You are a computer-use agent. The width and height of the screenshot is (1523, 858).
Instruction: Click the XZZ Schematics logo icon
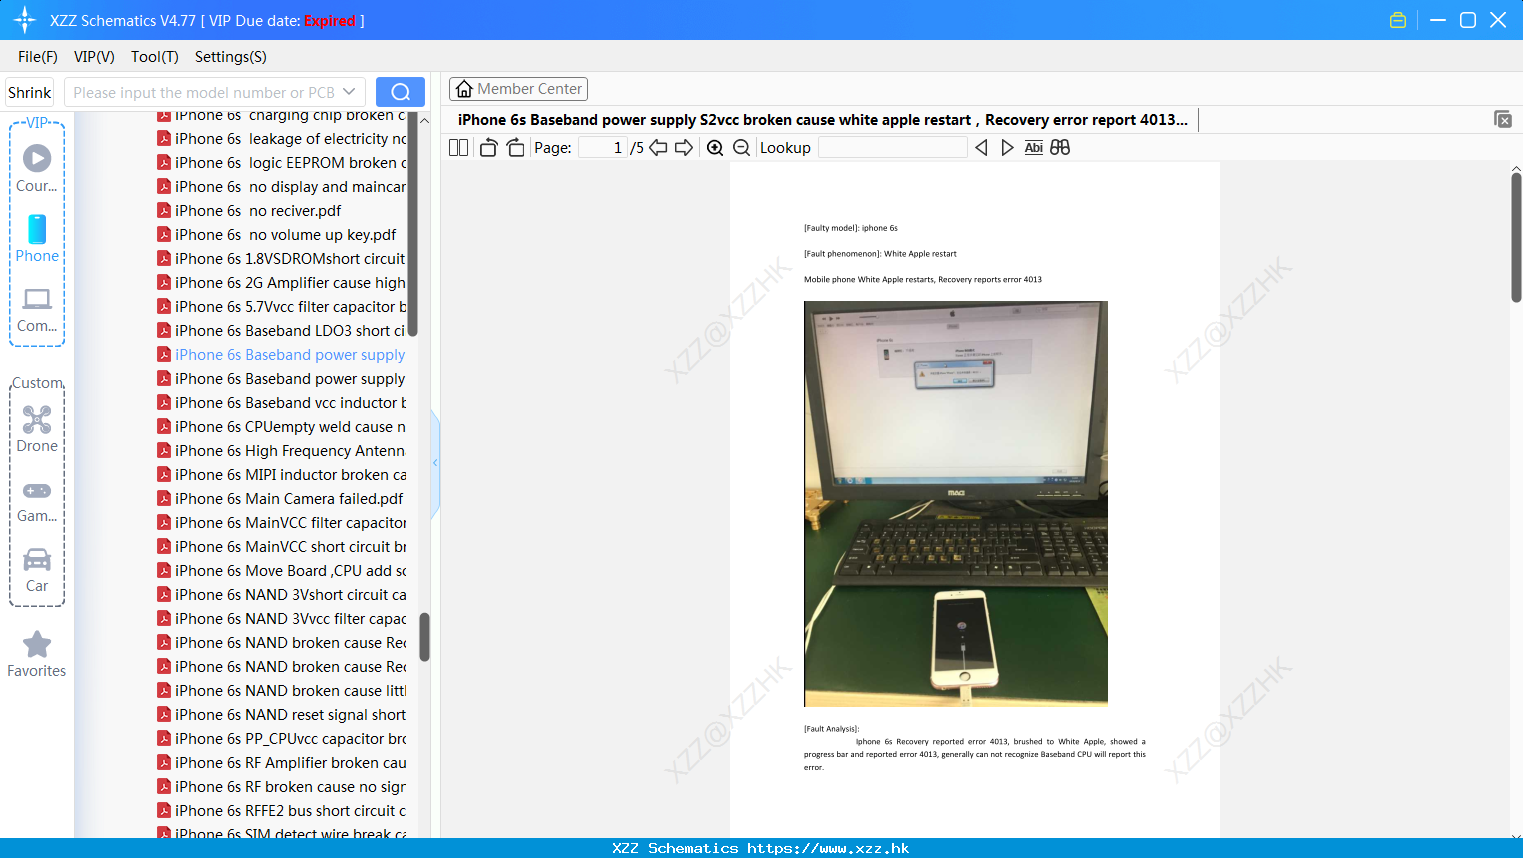[25, 20]
